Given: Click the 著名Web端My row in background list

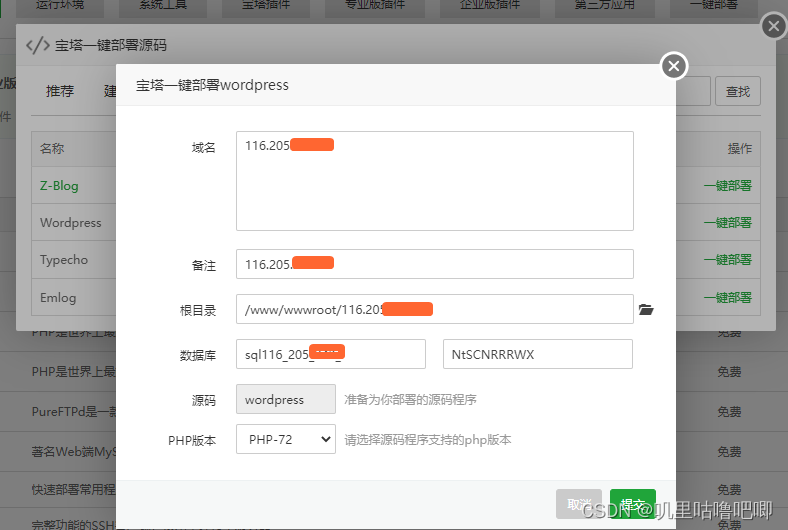Looking at the screenshot, I should pos(74,452).
